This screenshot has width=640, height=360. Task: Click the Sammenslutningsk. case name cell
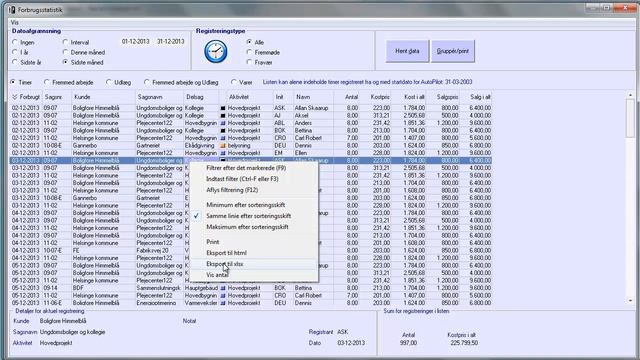(x=158, y=288)
